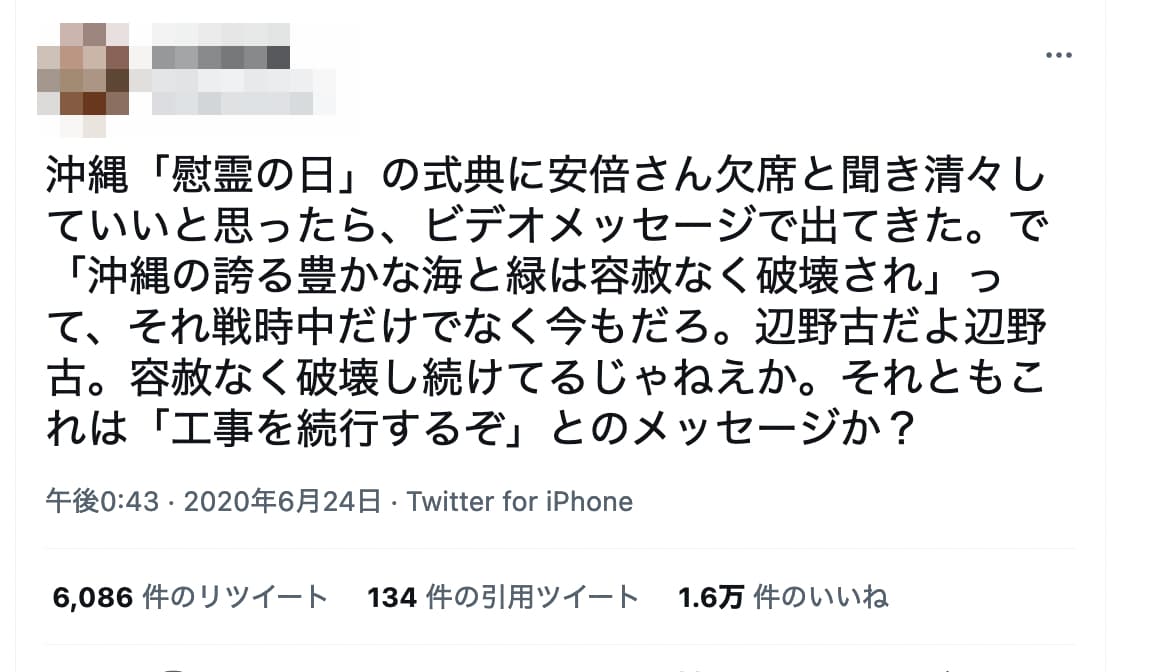Screen dimensions: 1150x672
Task: Open the 件のリツイート list
Action: [235, 598]
